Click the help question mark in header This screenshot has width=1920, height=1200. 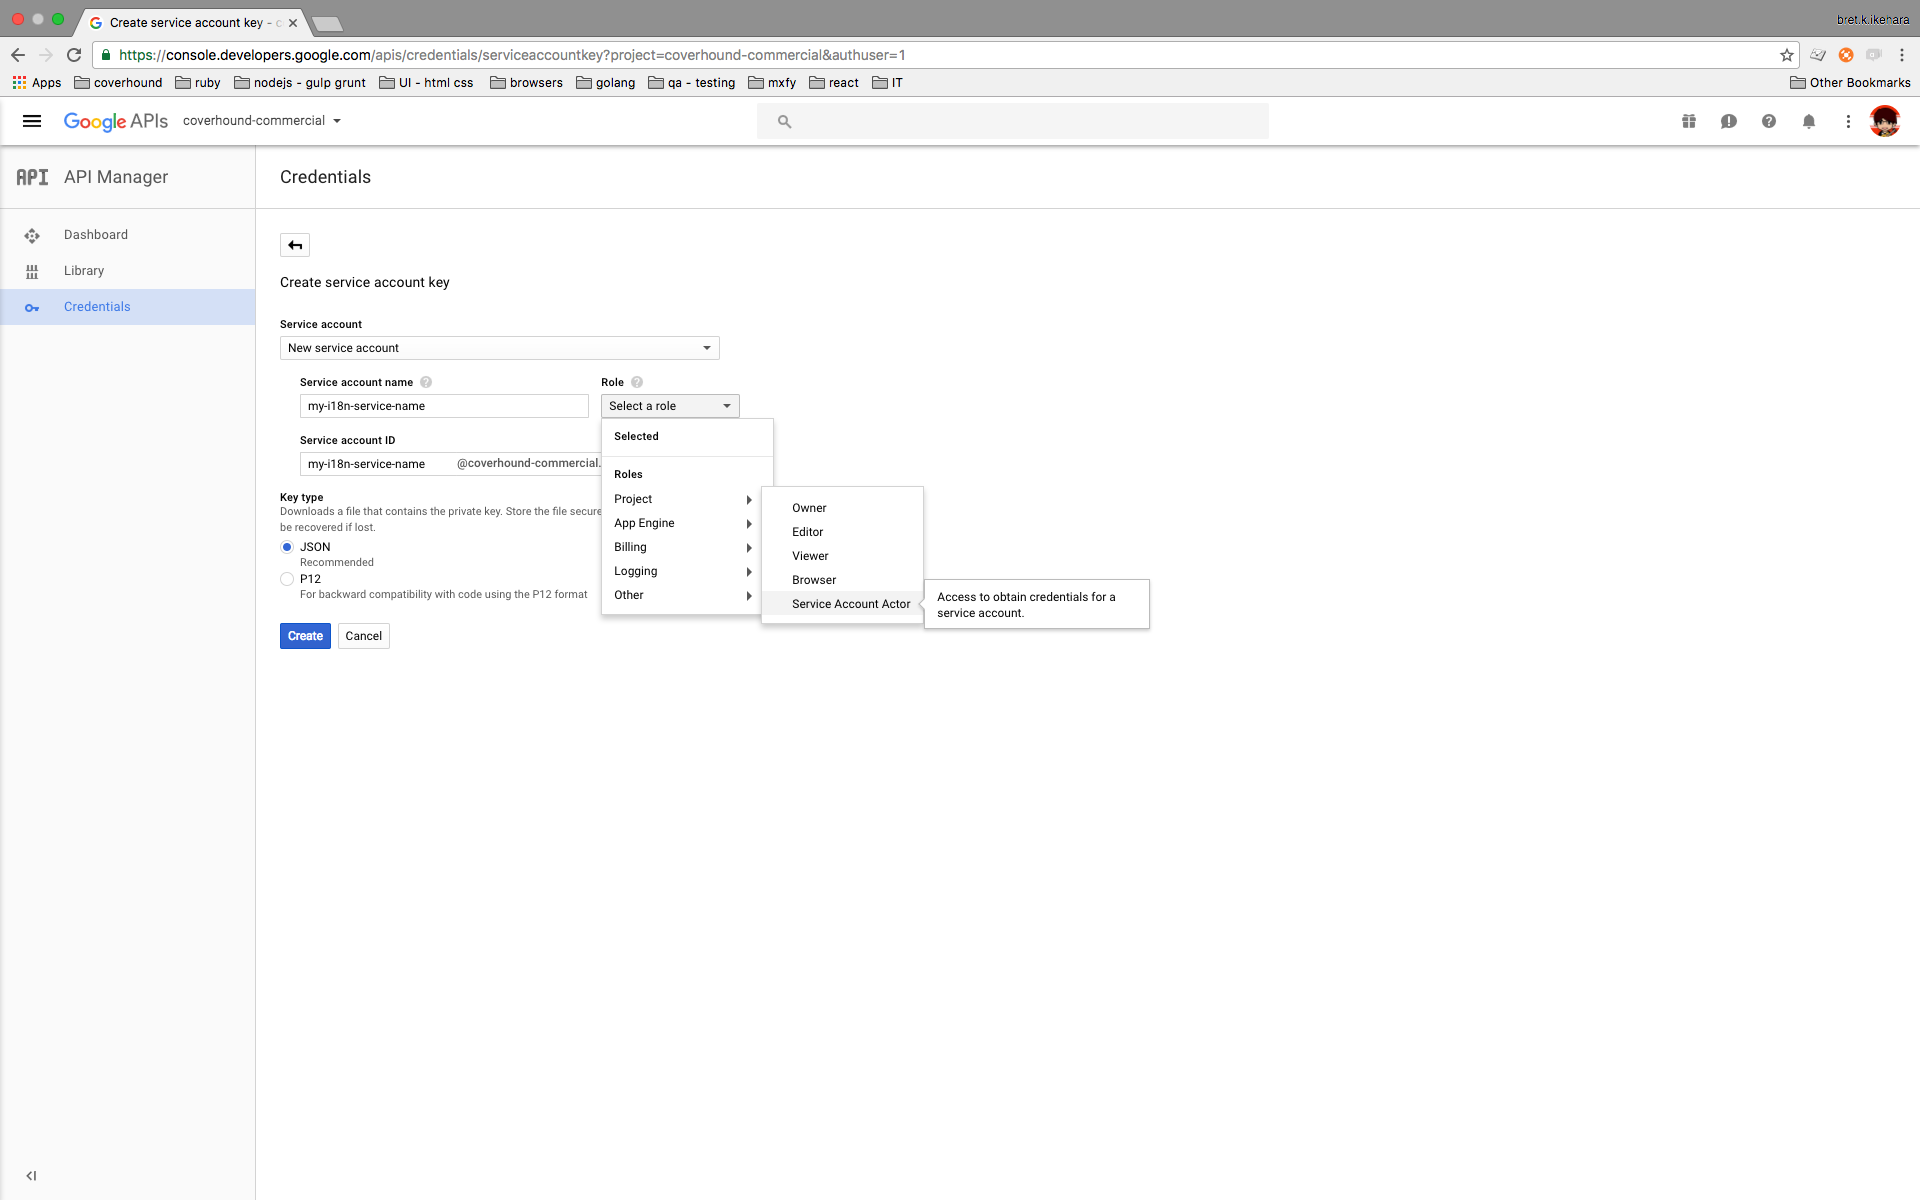(1768, 121)
